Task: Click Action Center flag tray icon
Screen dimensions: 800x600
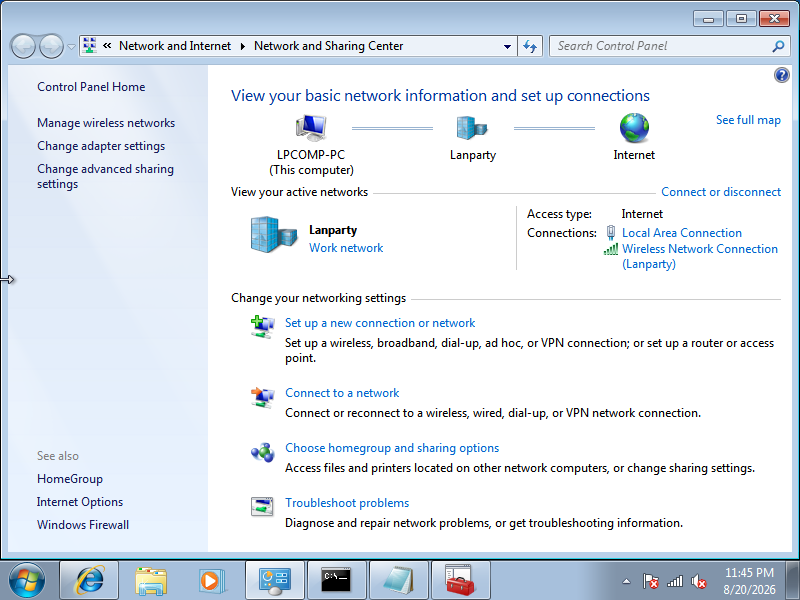Action: [x=651, y=581]
